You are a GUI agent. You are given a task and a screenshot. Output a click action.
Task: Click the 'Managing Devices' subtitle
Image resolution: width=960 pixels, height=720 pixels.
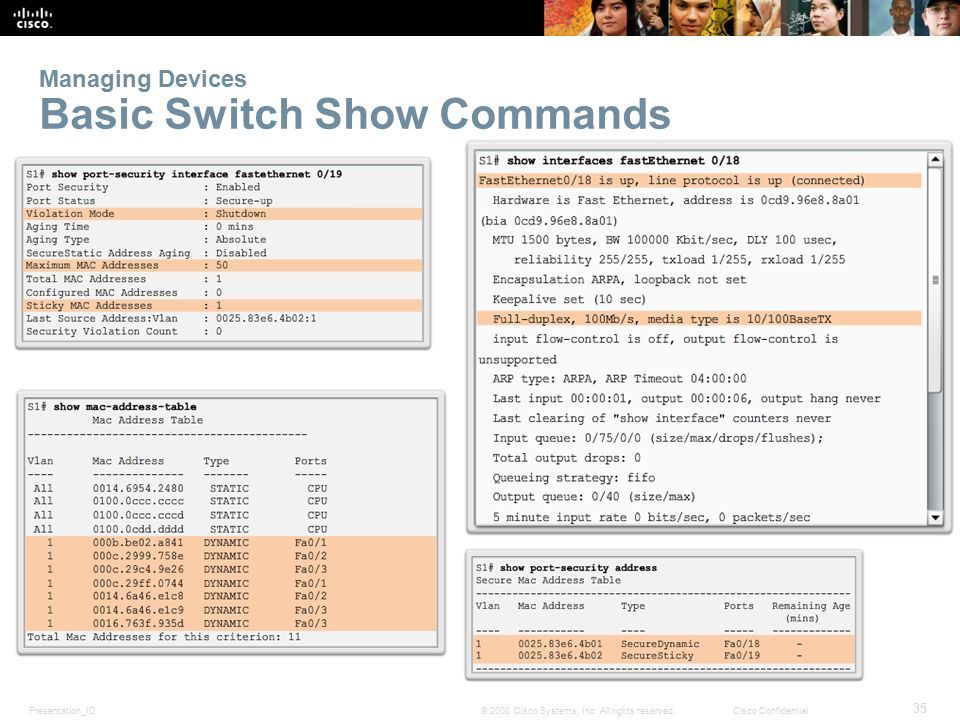(143, 79)
